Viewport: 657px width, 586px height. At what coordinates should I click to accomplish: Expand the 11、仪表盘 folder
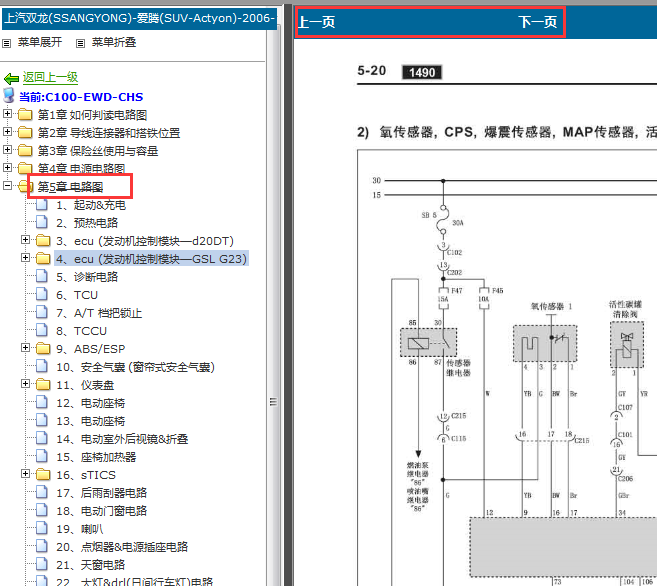tap(25, 385)
